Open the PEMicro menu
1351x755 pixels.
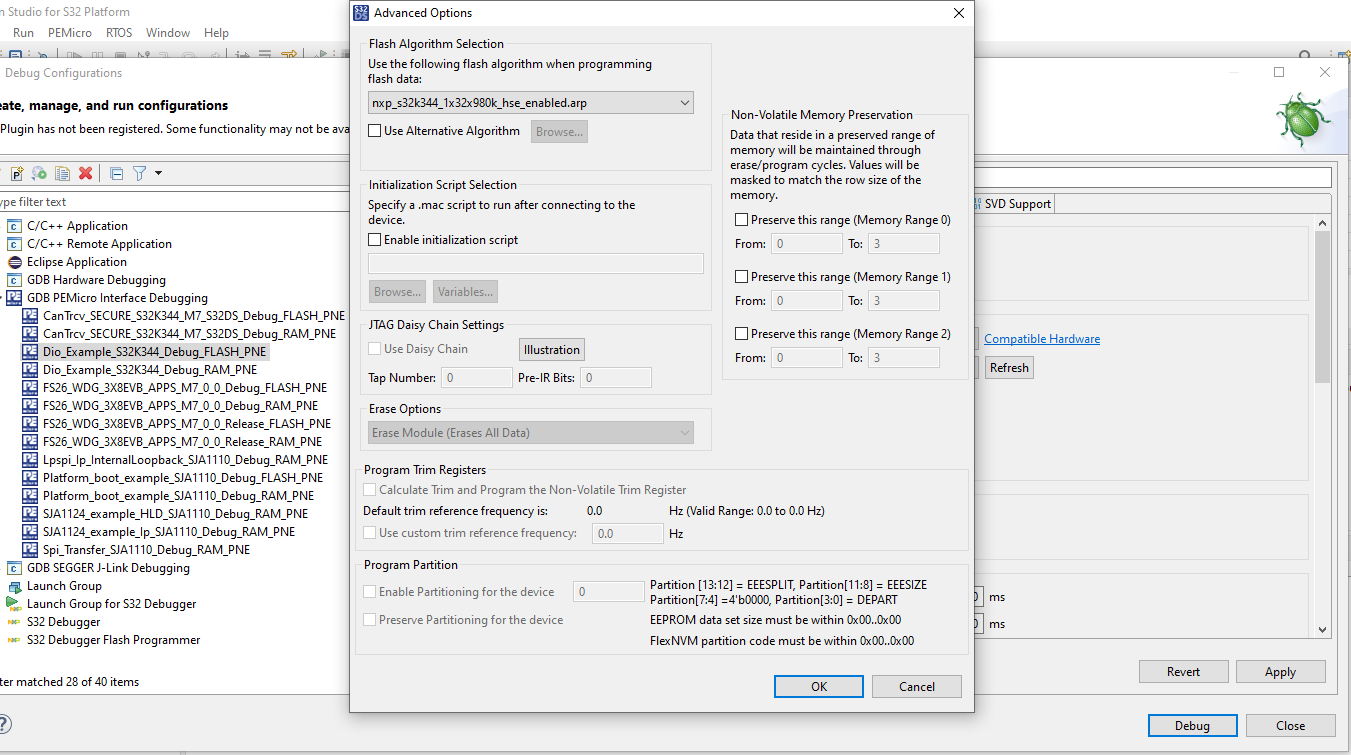70,32
